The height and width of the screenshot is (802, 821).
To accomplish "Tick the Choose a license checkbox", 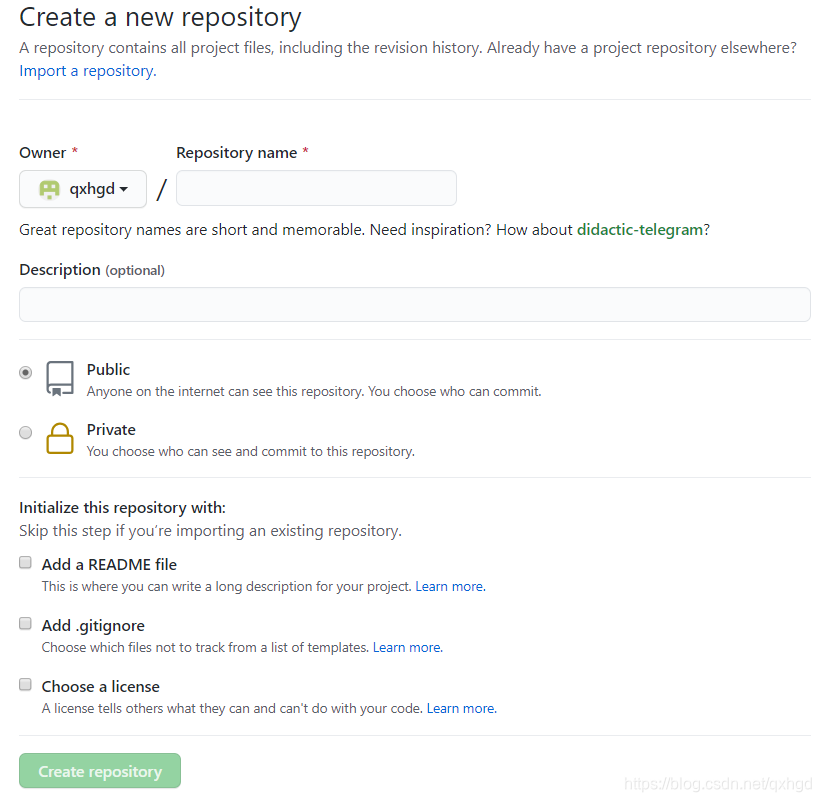I will (x=26, y=685).
